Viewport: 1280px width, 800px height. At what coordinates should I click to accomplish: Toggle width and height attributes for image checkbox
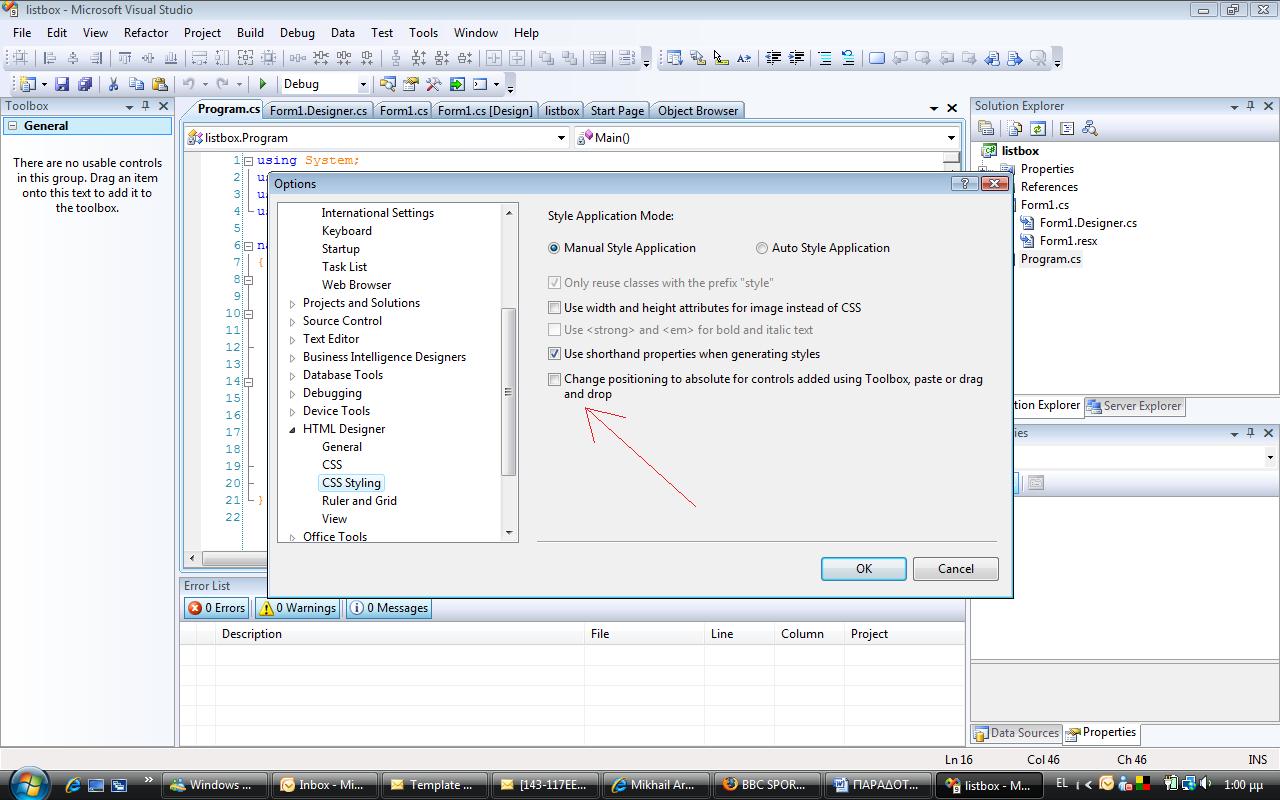(555, 308)
